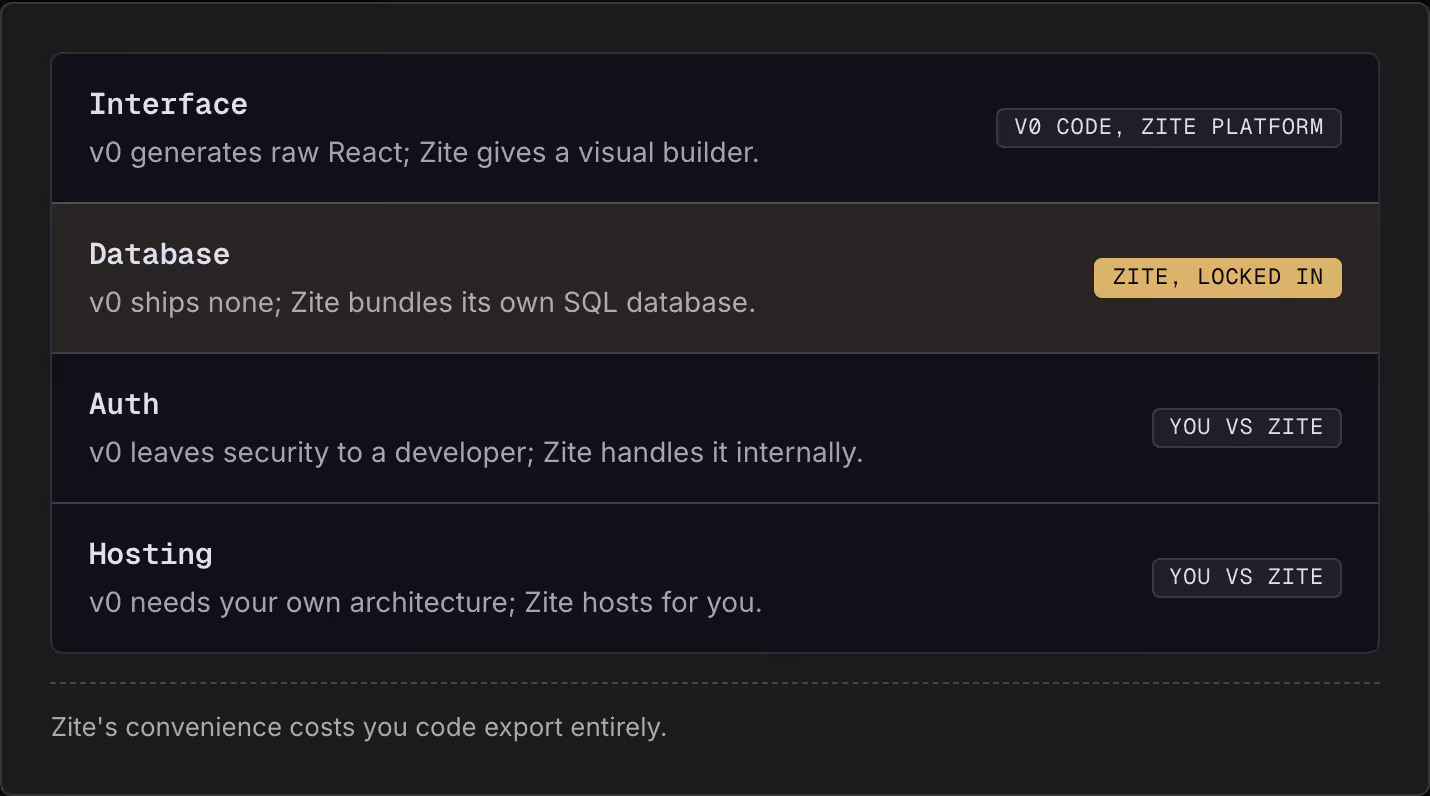
Task: Click the "V0 CODE, ZITE PLATFORM" badge
Action: tap(1168, 127)
